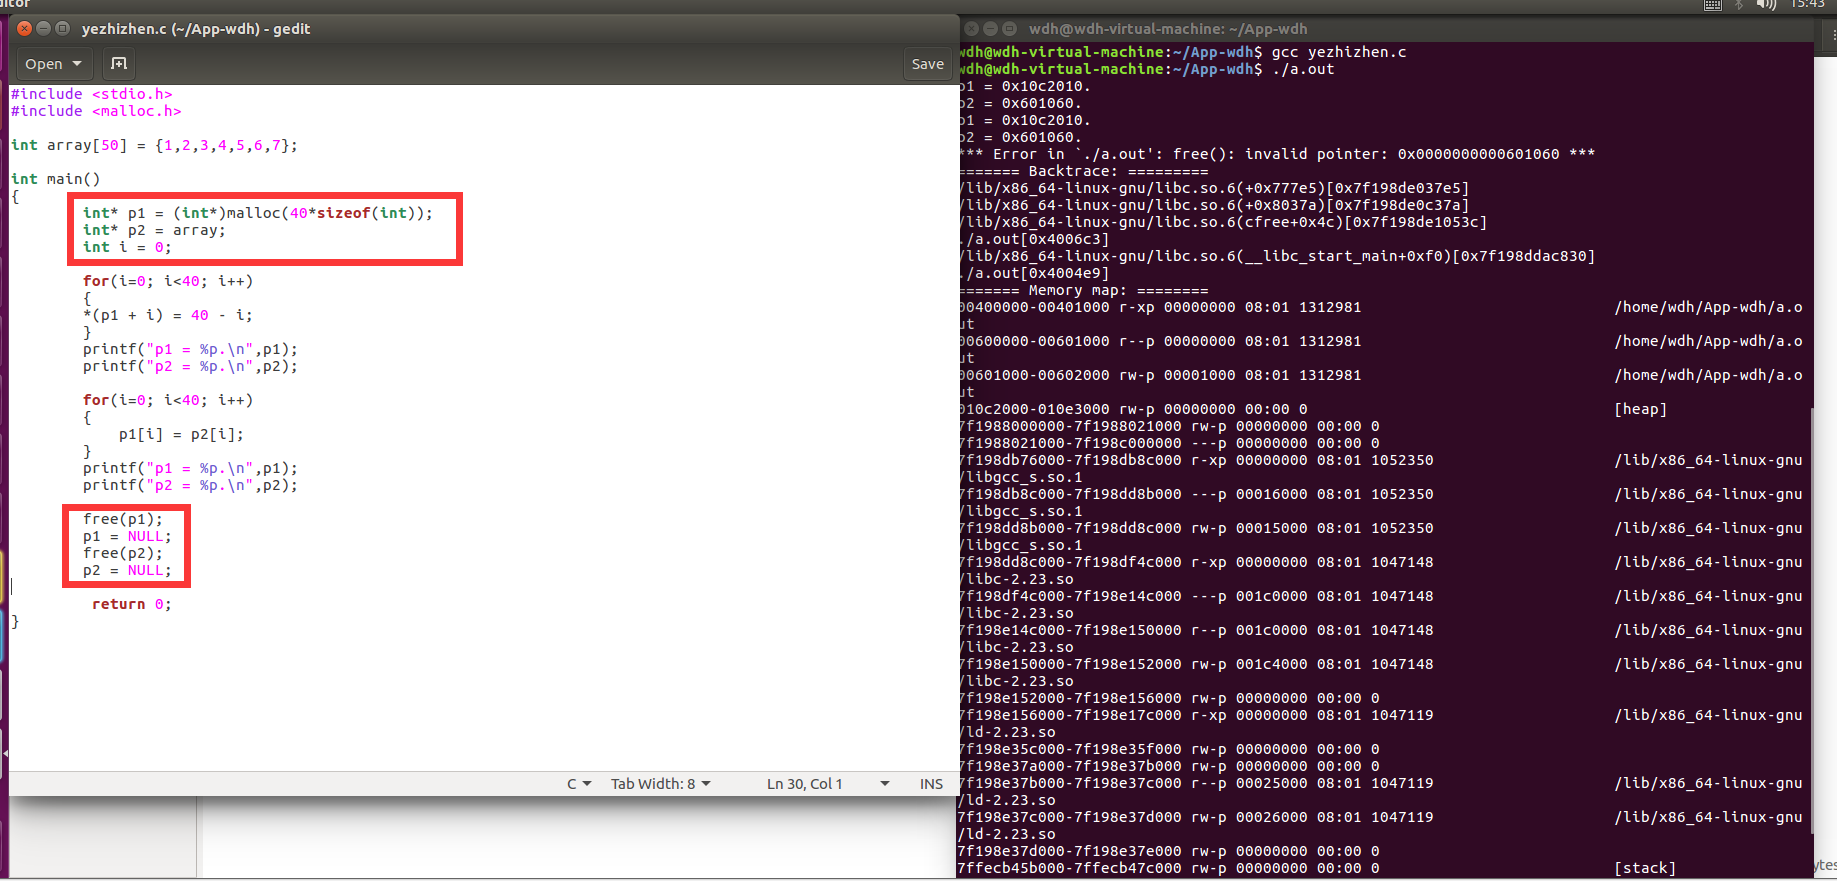Create a new document in gedit
Viewport: 1837px width, 881px height.
119,64
